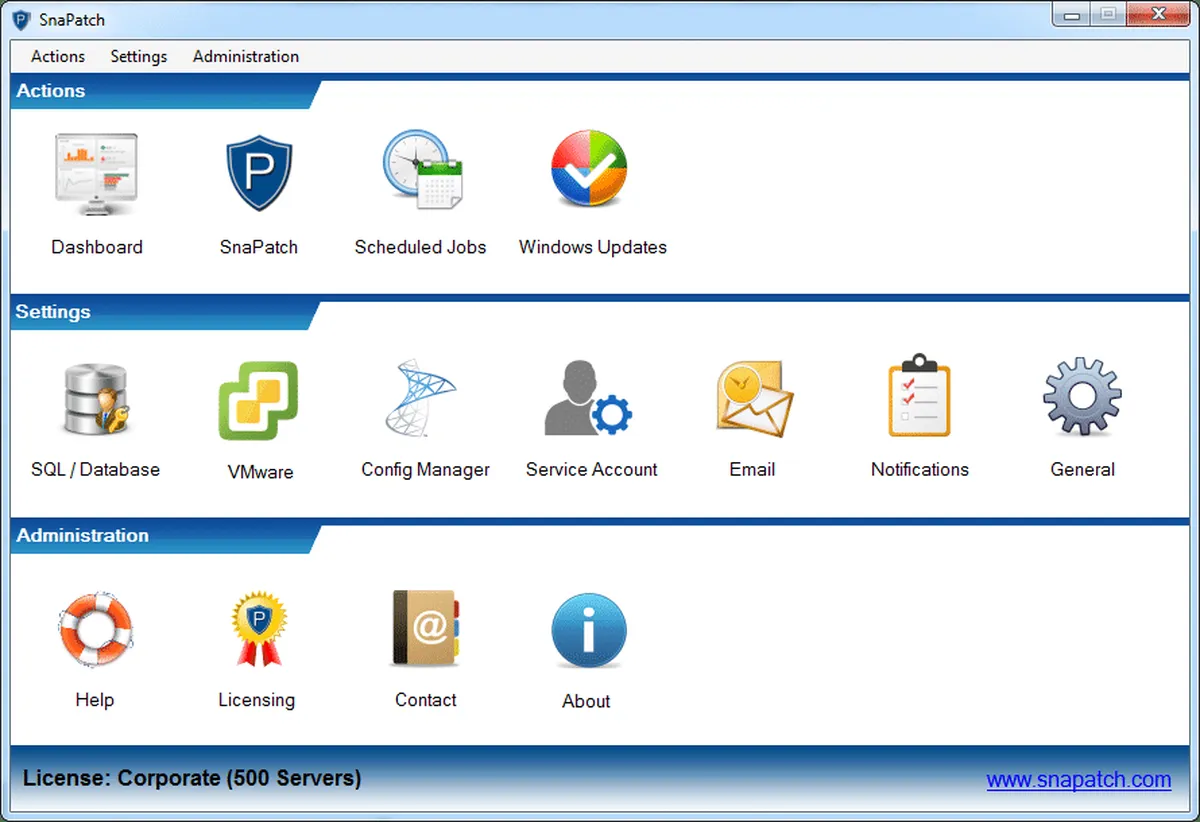This screenshot has height=822, width=1200.
Task: Open the Email envelope icon
Action: point(754,398)
